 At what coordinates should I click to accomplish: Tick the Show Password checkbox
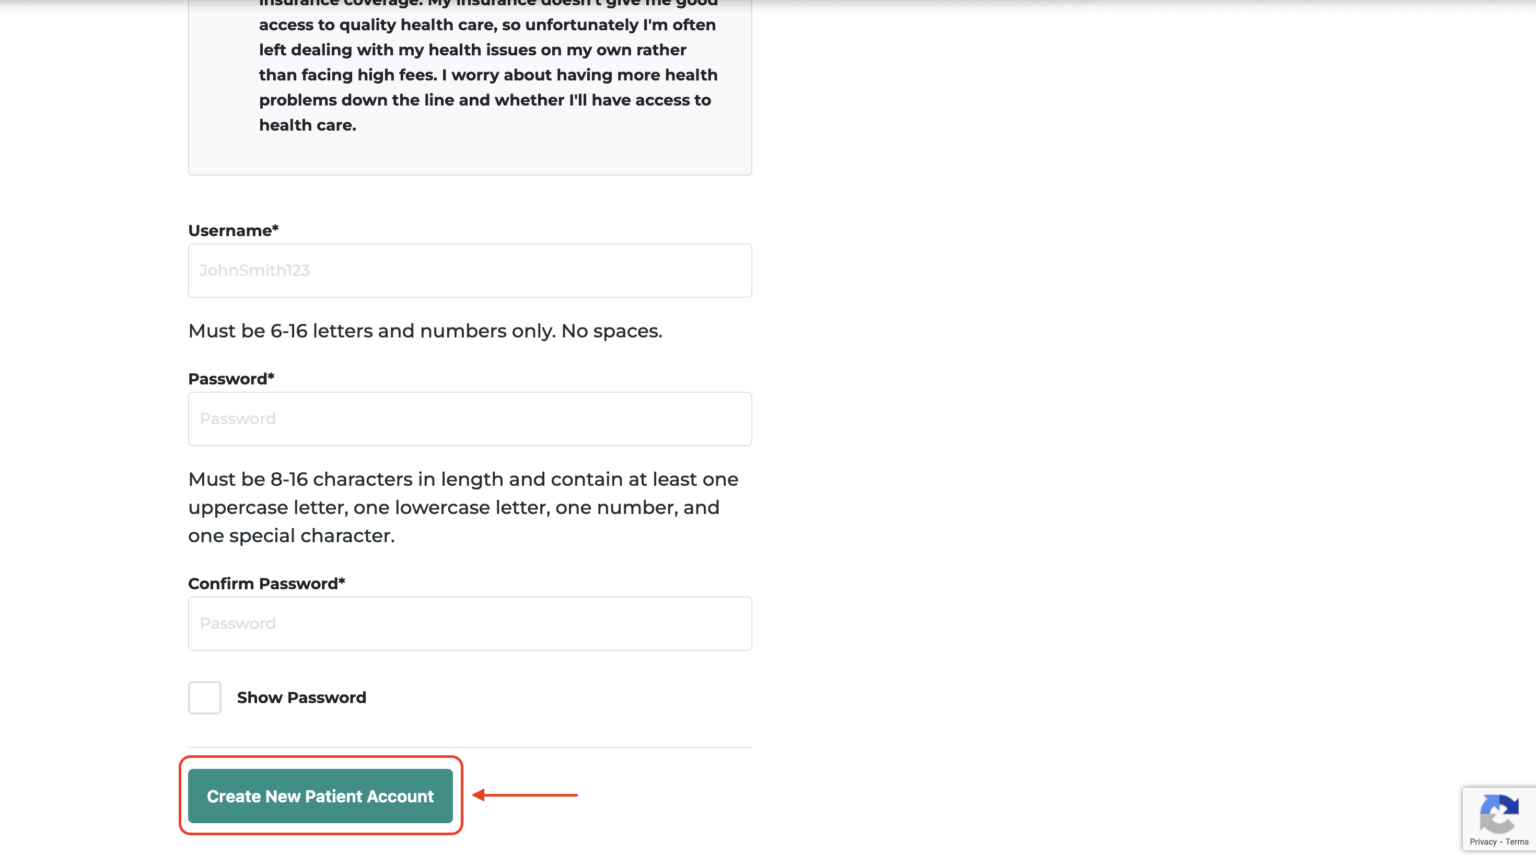tap(205, 698)
